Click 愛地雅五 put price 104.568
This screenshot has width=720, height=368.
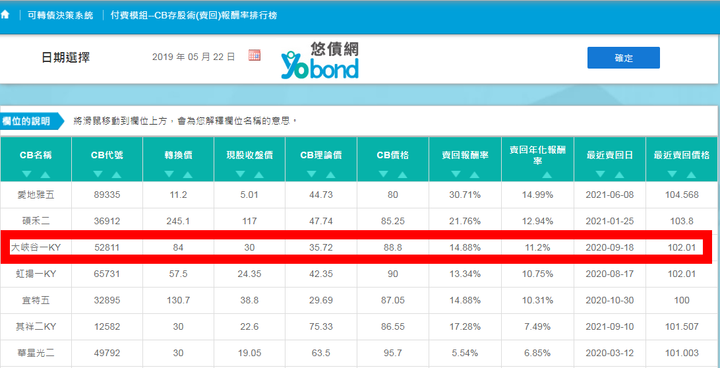coord(682,195)
